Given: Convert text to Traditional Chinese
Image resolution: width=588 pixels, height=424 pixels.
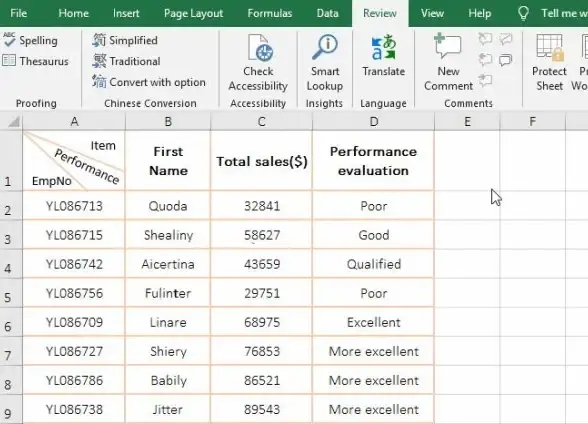Looking at the screenshot, I should (126, 61).
